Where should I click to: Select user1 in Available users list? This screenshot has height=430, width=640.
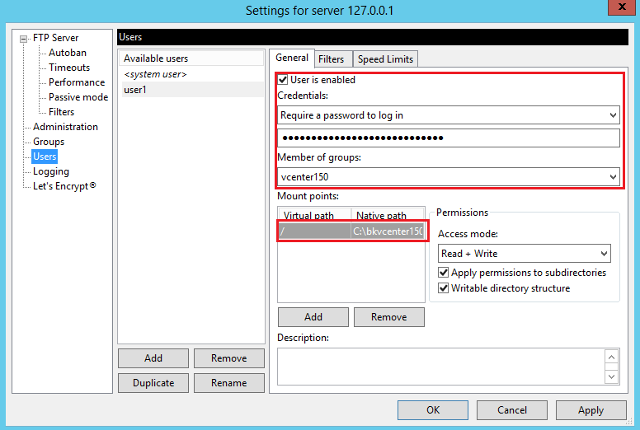(134, 90)
